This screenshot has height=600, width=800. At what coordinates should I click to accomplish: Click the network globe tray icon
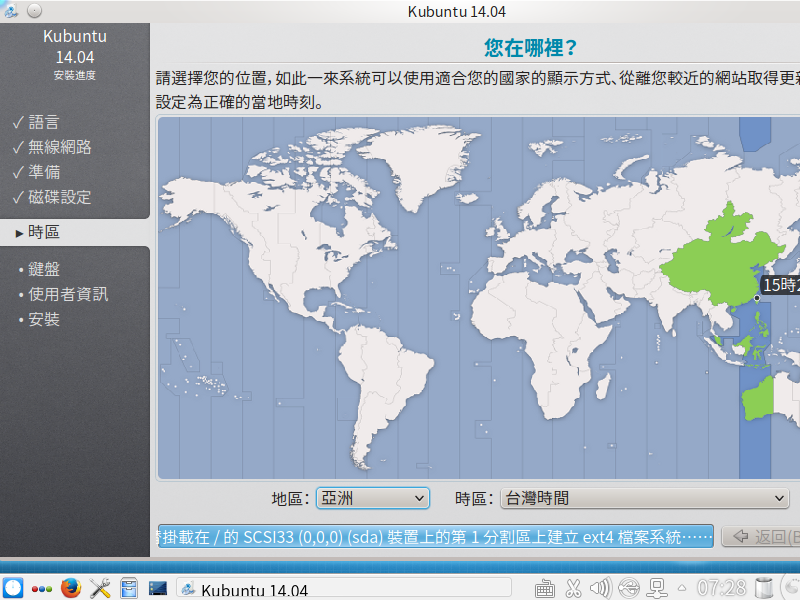[629, 589]
